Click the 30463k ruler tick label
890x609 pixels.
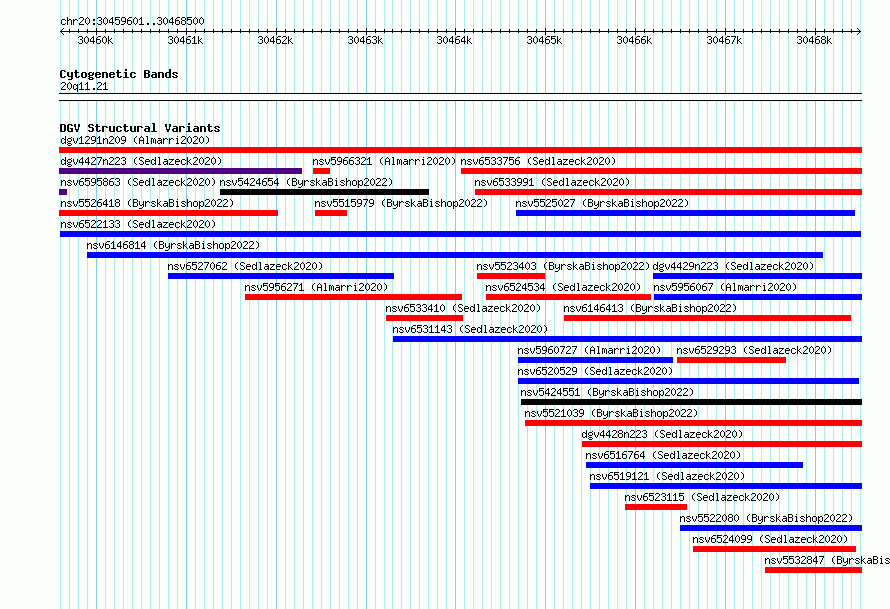[365, 40]
